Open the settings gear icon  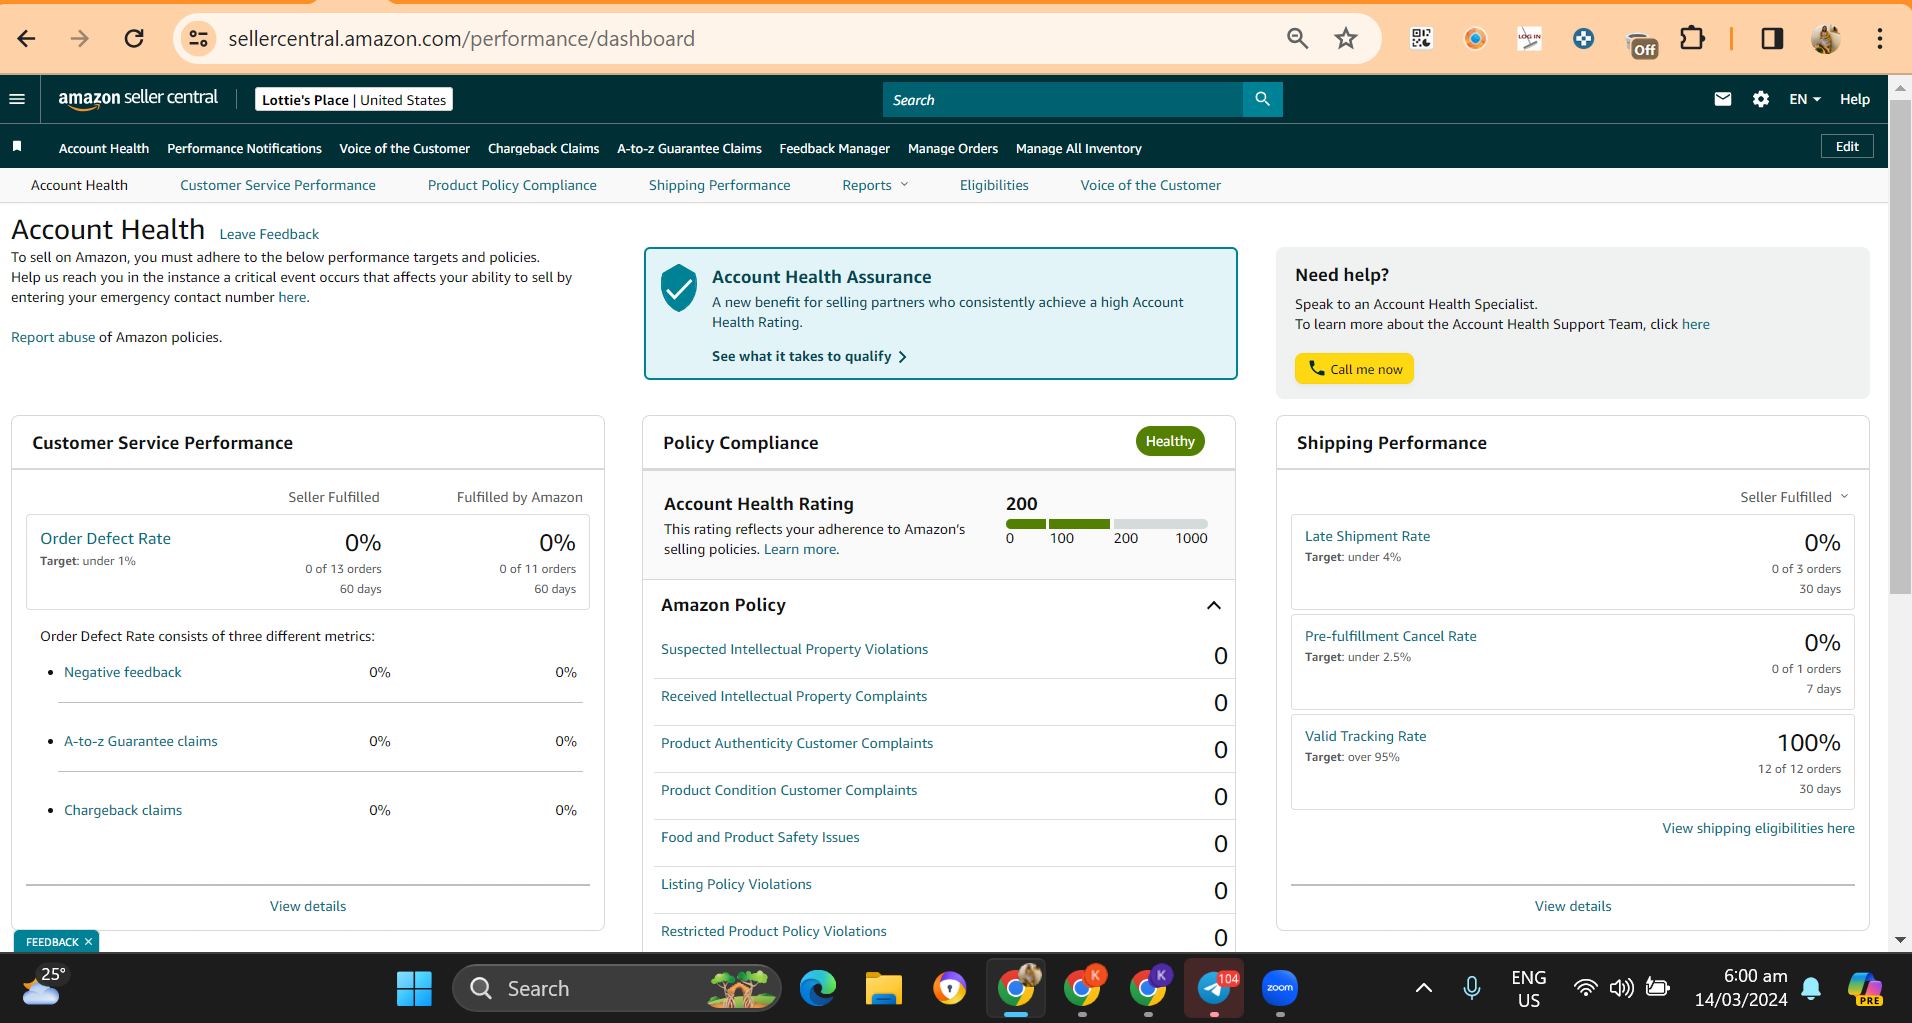point(1761,99)
